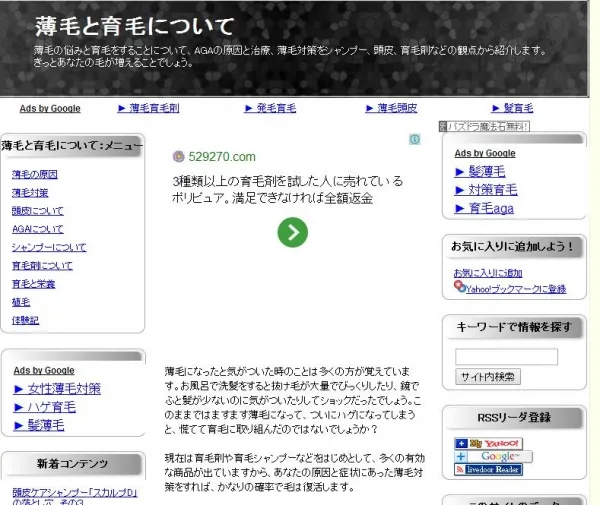Add feed via Google RSS badge
This screenshot has width=600, height=505.
[x=493, y=456]
